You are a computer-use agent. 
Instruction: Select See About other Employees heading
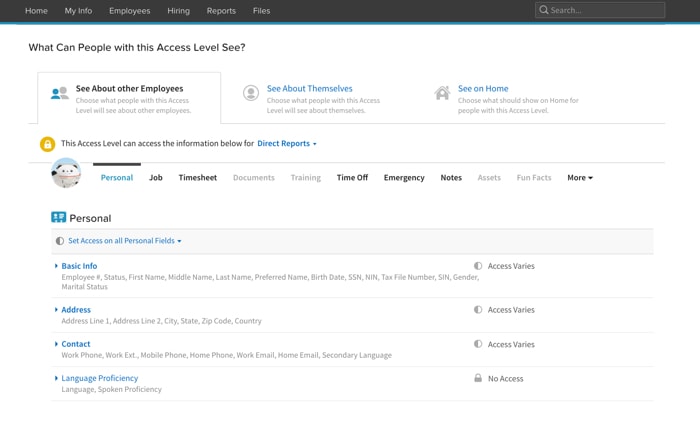pos(129,89)
